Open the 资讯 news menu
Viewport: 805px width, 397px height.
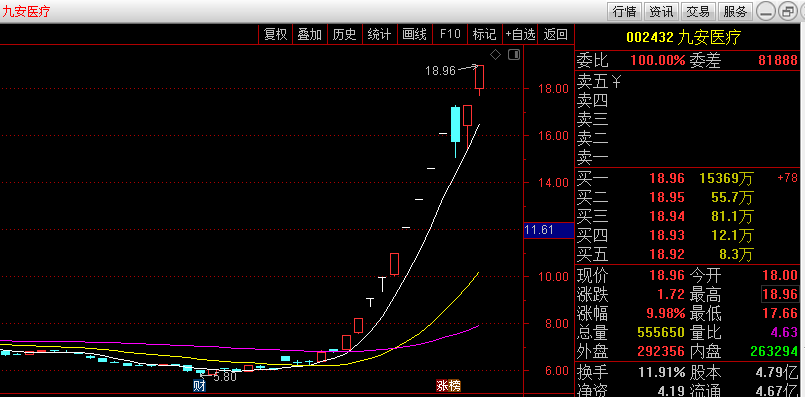(661, 11)
